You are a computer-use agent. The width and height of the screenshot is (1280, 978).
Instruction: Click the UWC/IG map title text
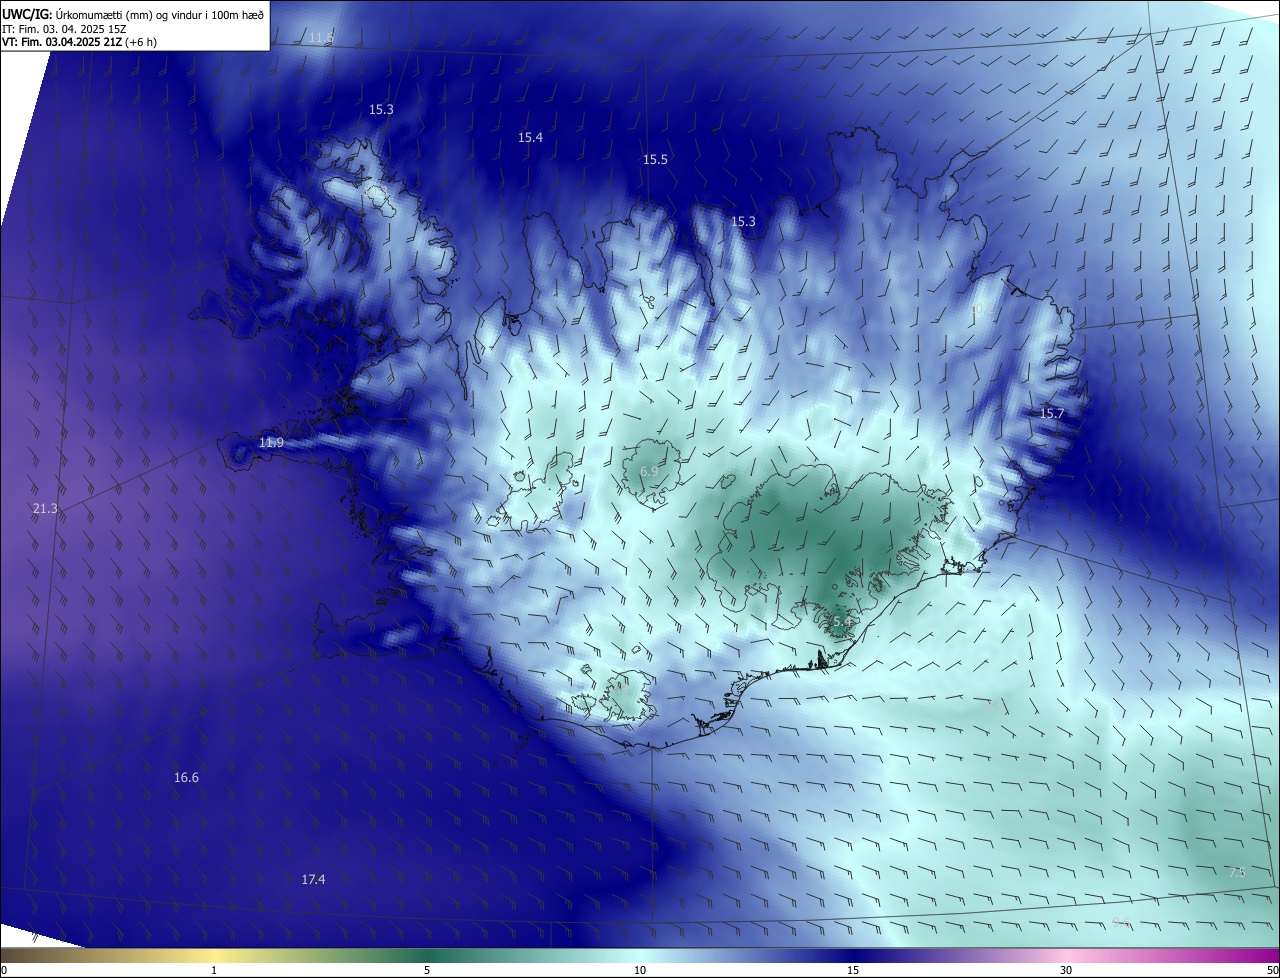(x=133, y=14)
